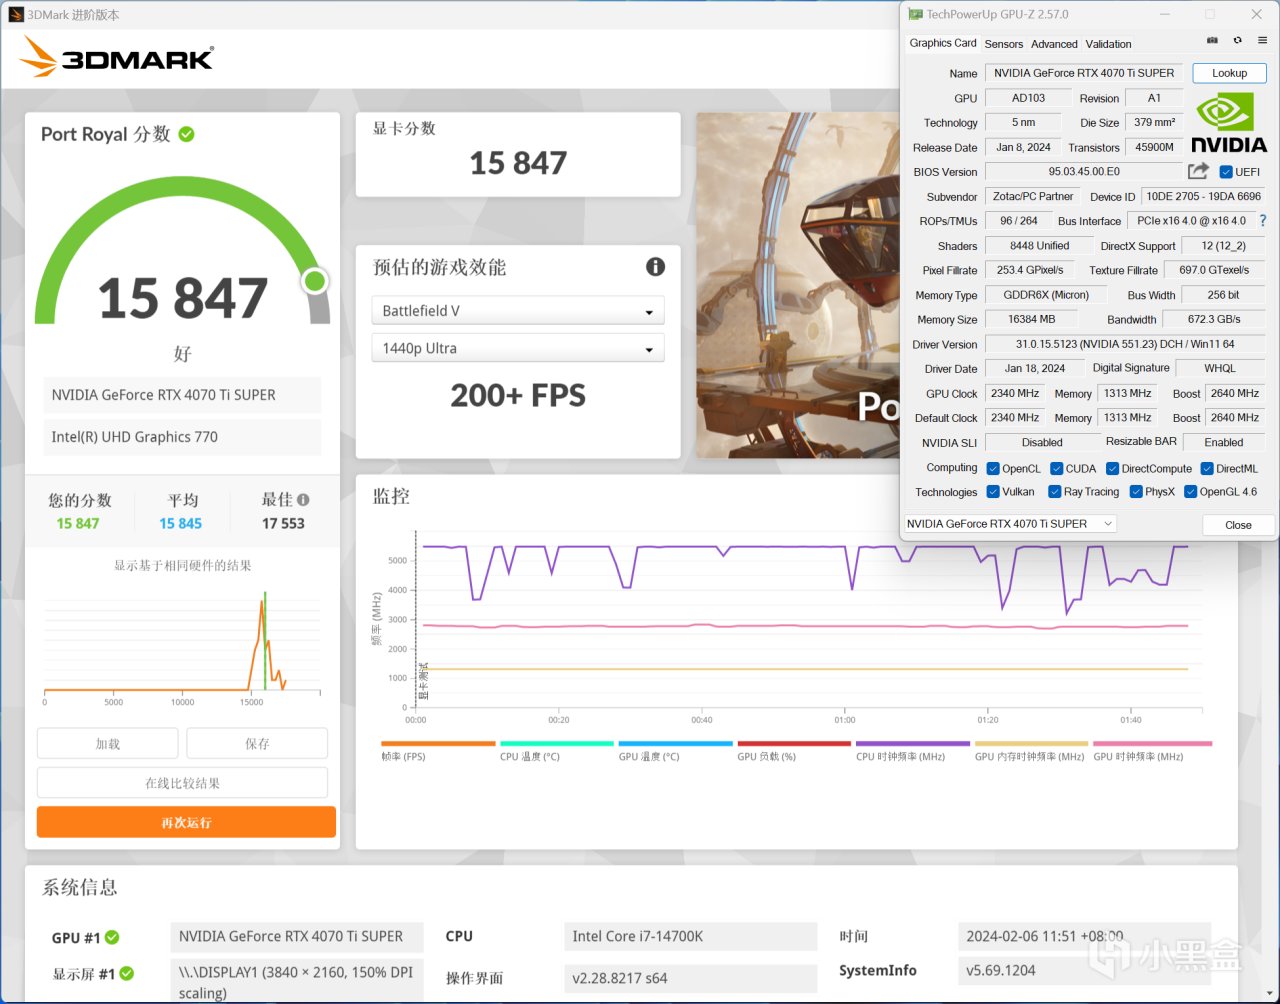Toggle the OpenGL 4.6 checkbox
This screenshot has width=1280, height=1004.
(x=1190, y=492)
